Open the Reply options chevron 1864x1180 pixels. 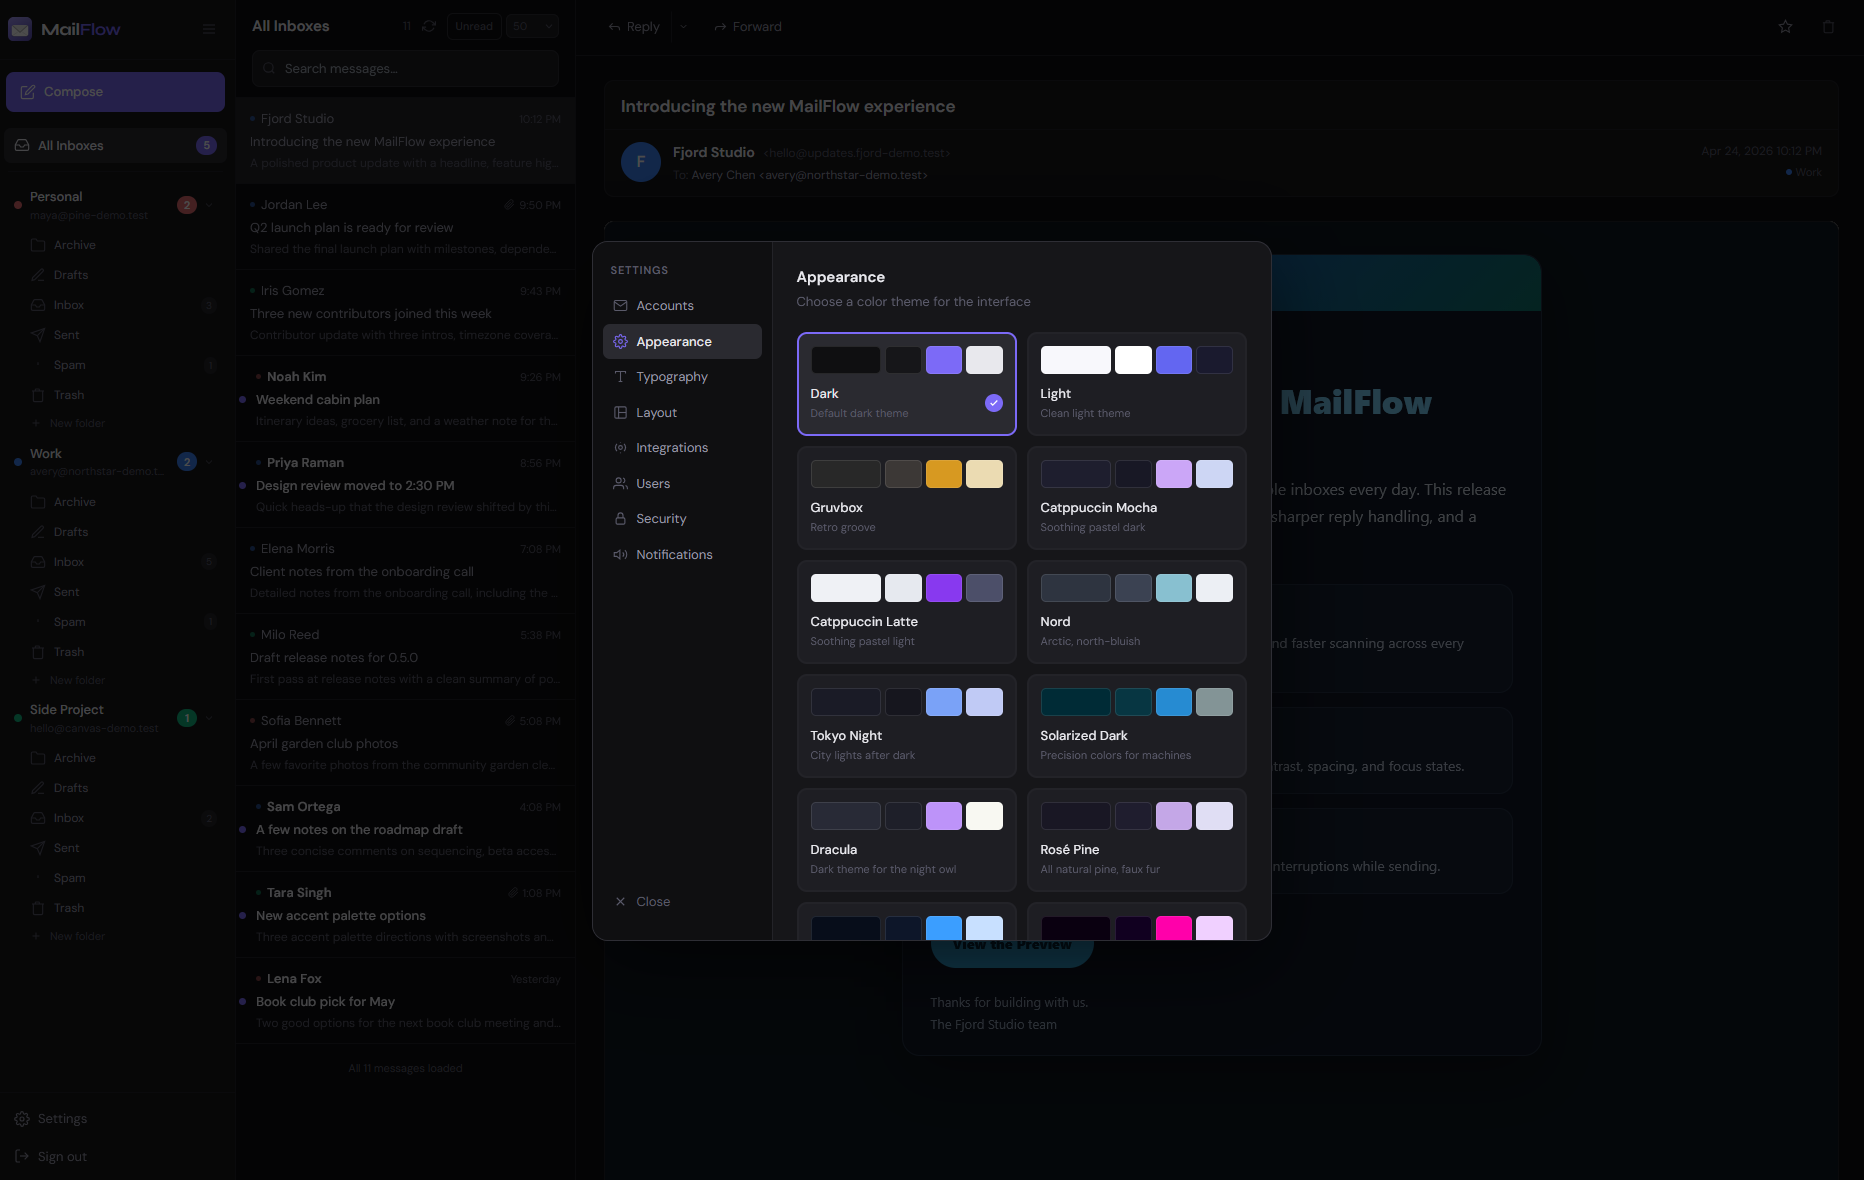click(684, 27)
